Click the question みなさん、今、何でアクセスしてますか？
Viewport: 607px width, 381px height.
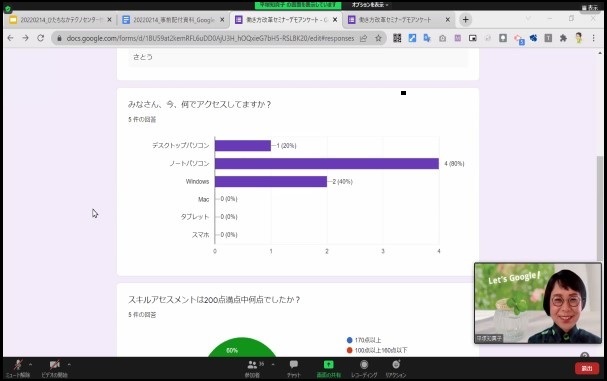tap(199, 104)
